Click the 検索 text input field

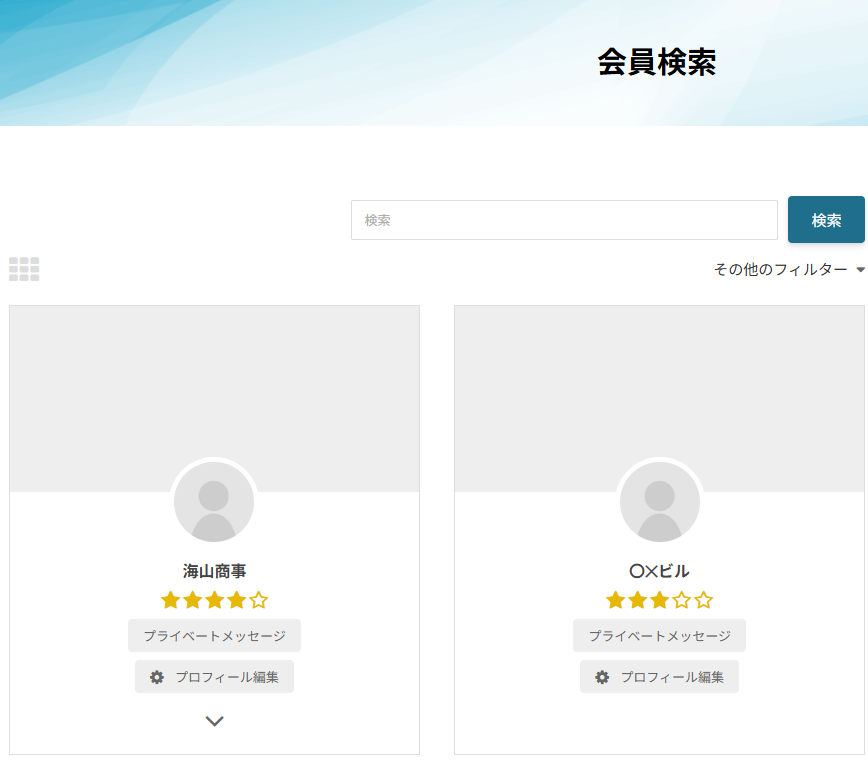[564, 220]
